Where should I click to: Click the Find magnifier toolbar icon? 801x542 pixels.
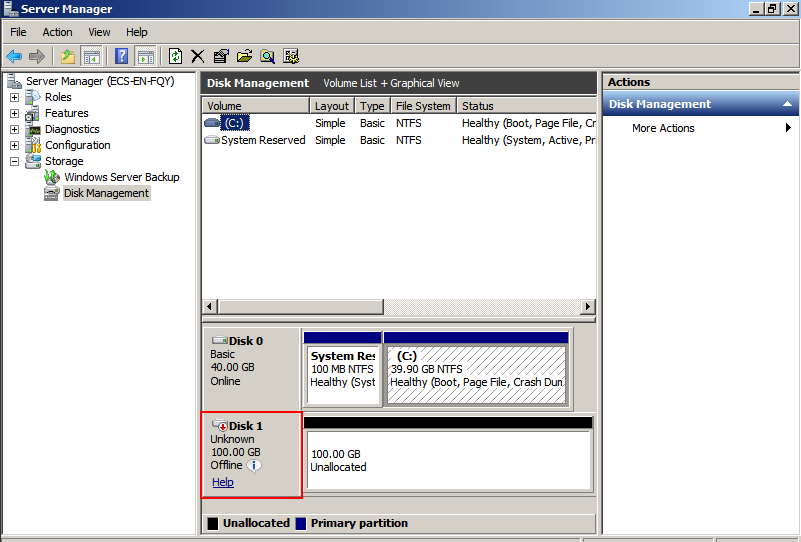(x=267, y=56)
